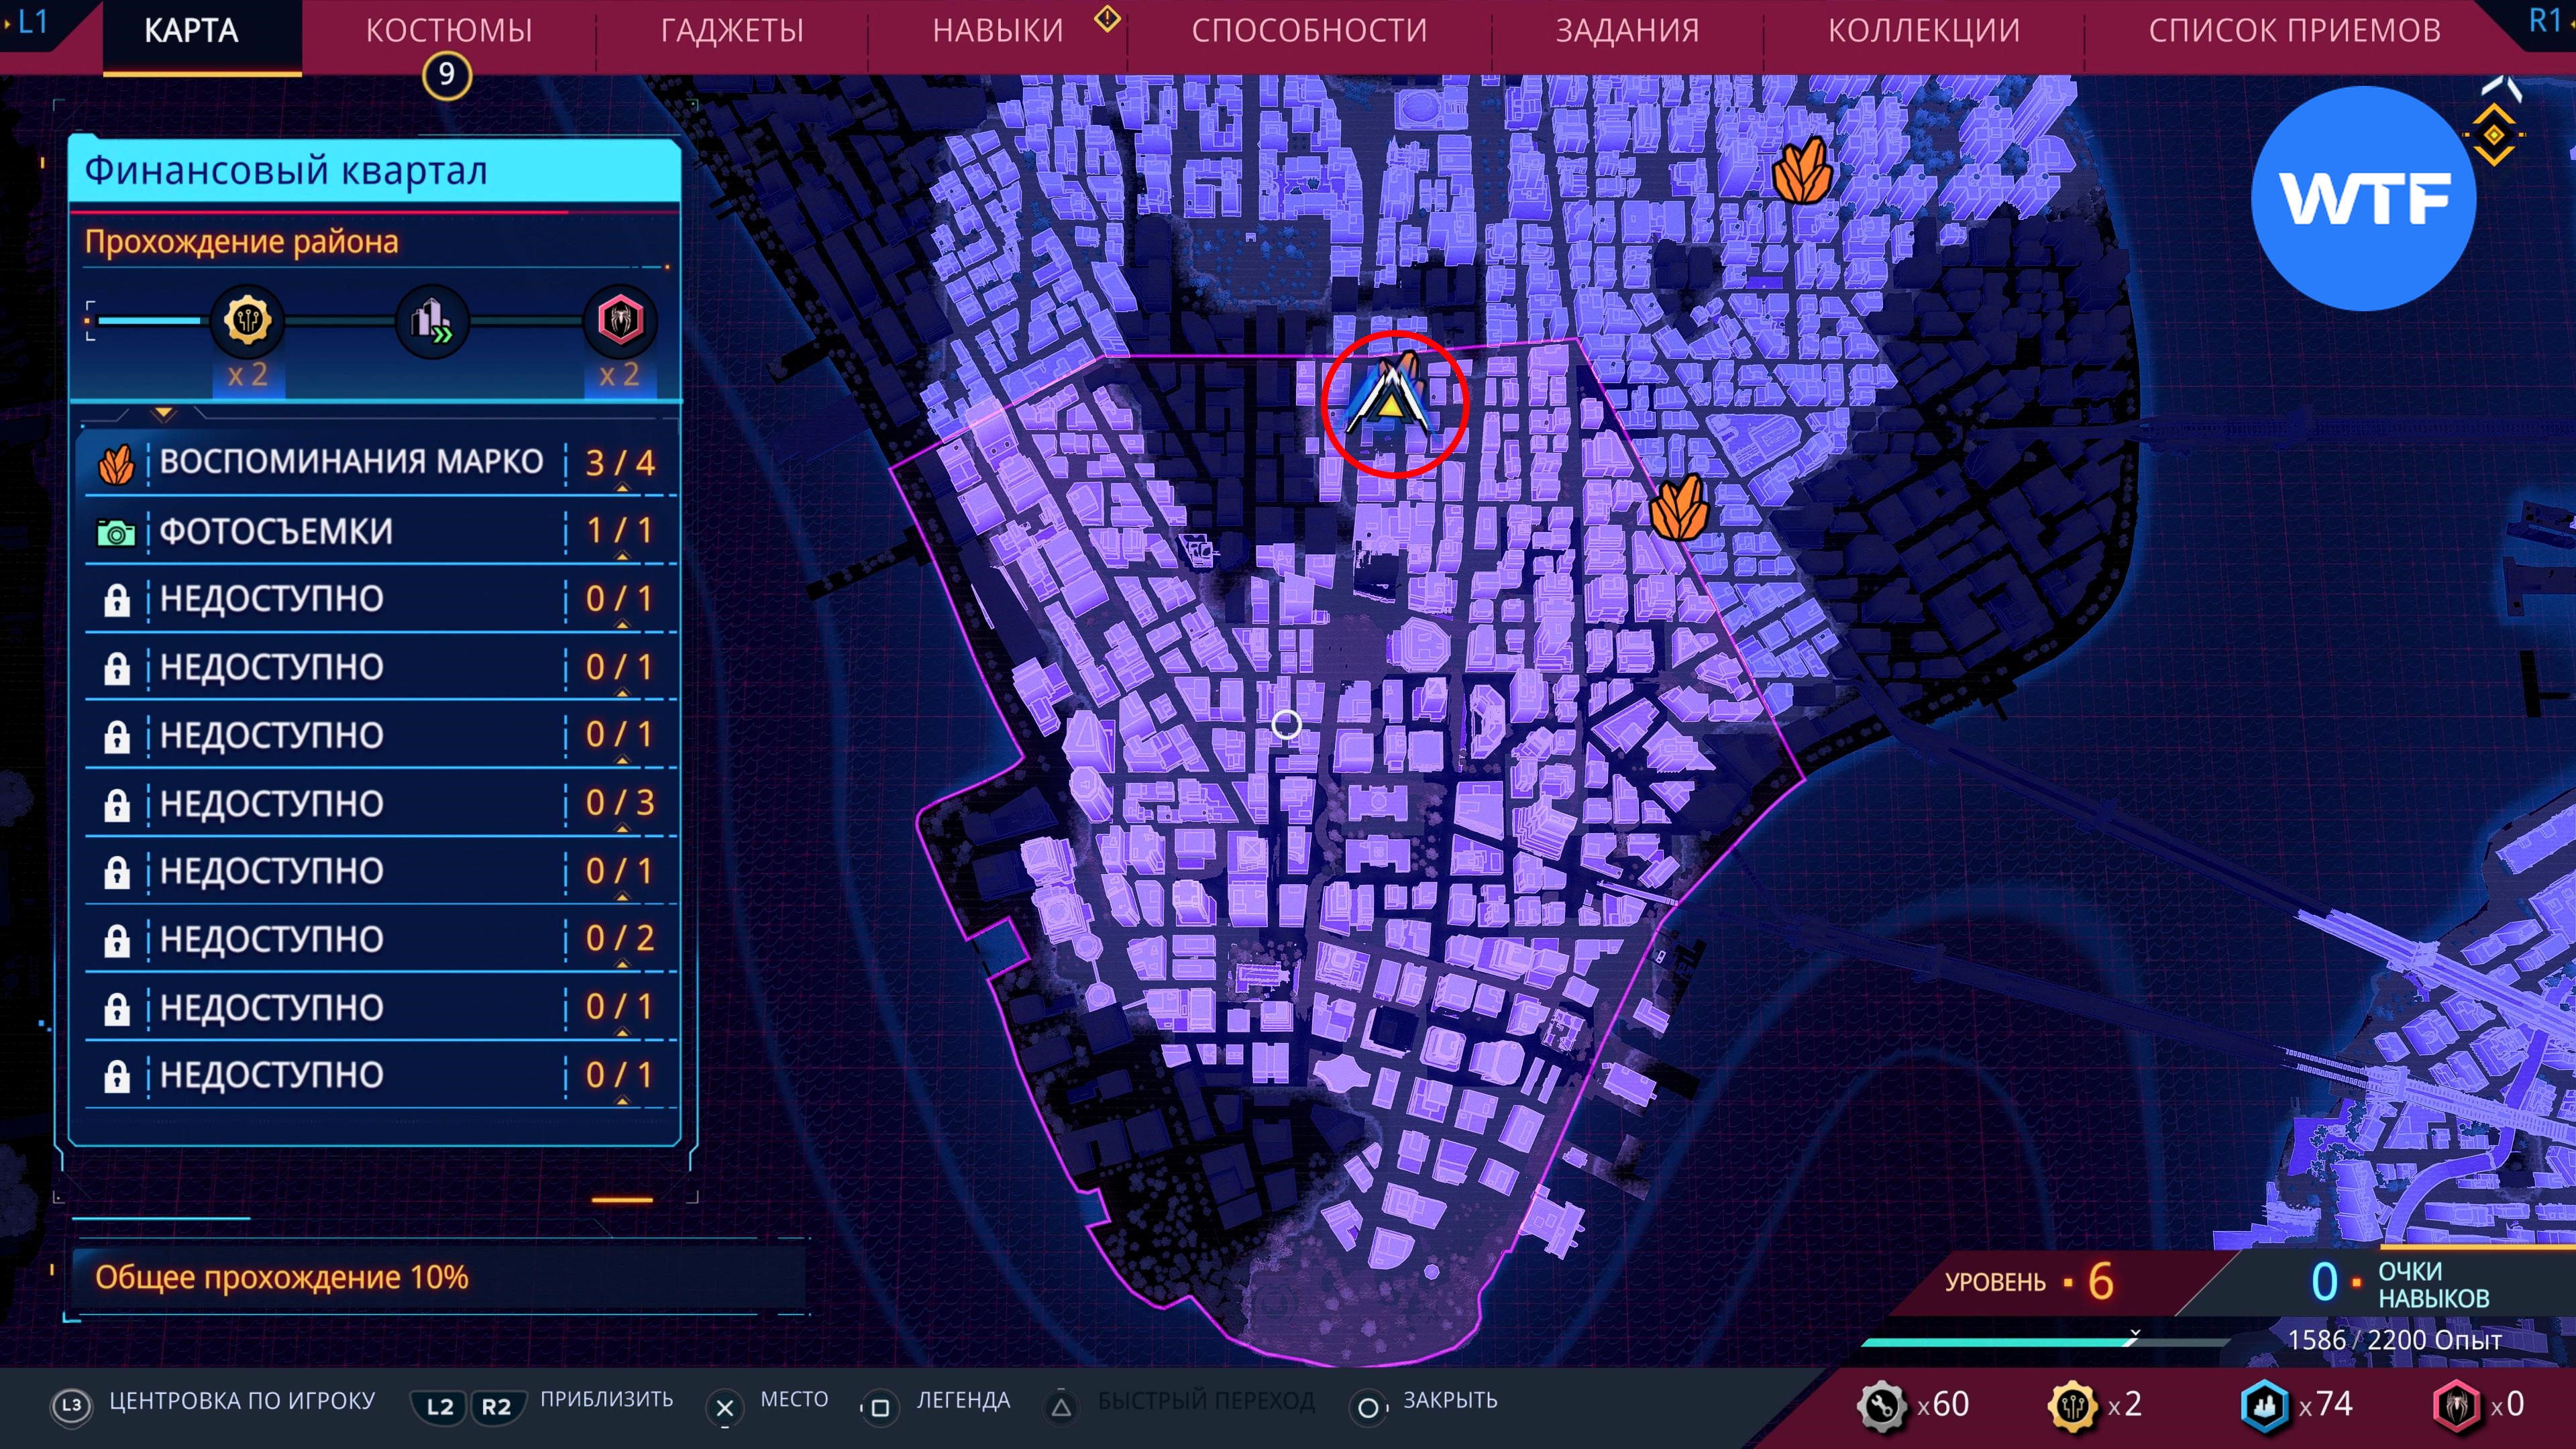This screenshot has height=1449, width=2576.
Task: Click the tech parts x60 gear icon
Action: tap(1882, 1405)
